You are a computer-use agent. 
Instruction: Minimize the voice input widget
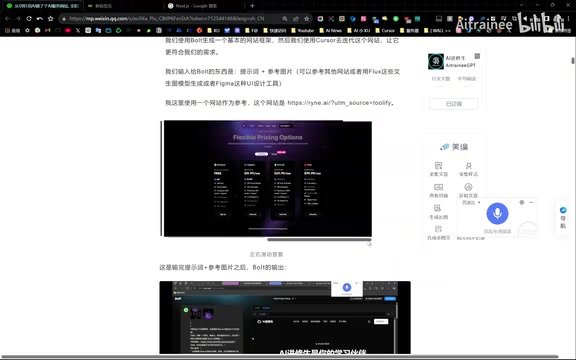531,202
